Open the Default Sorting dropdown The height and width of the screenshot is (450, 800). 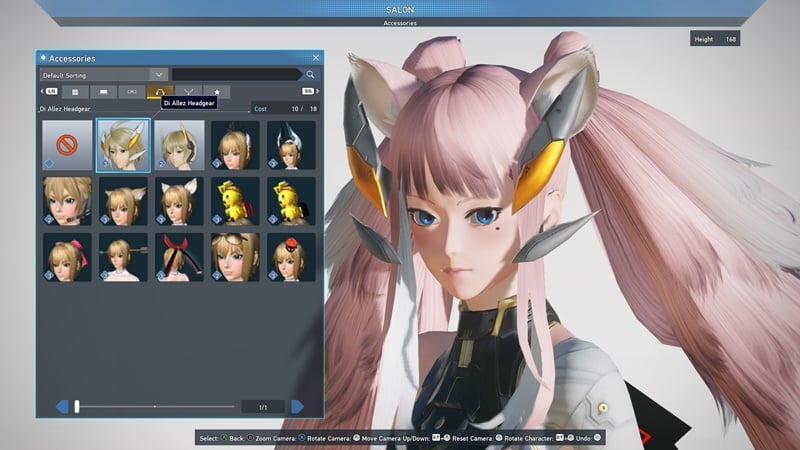[104, 75]
